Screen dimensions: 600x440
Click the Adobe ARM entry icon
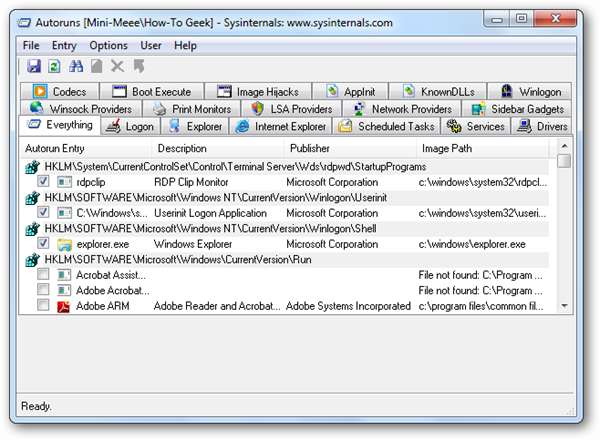point(64,306)
